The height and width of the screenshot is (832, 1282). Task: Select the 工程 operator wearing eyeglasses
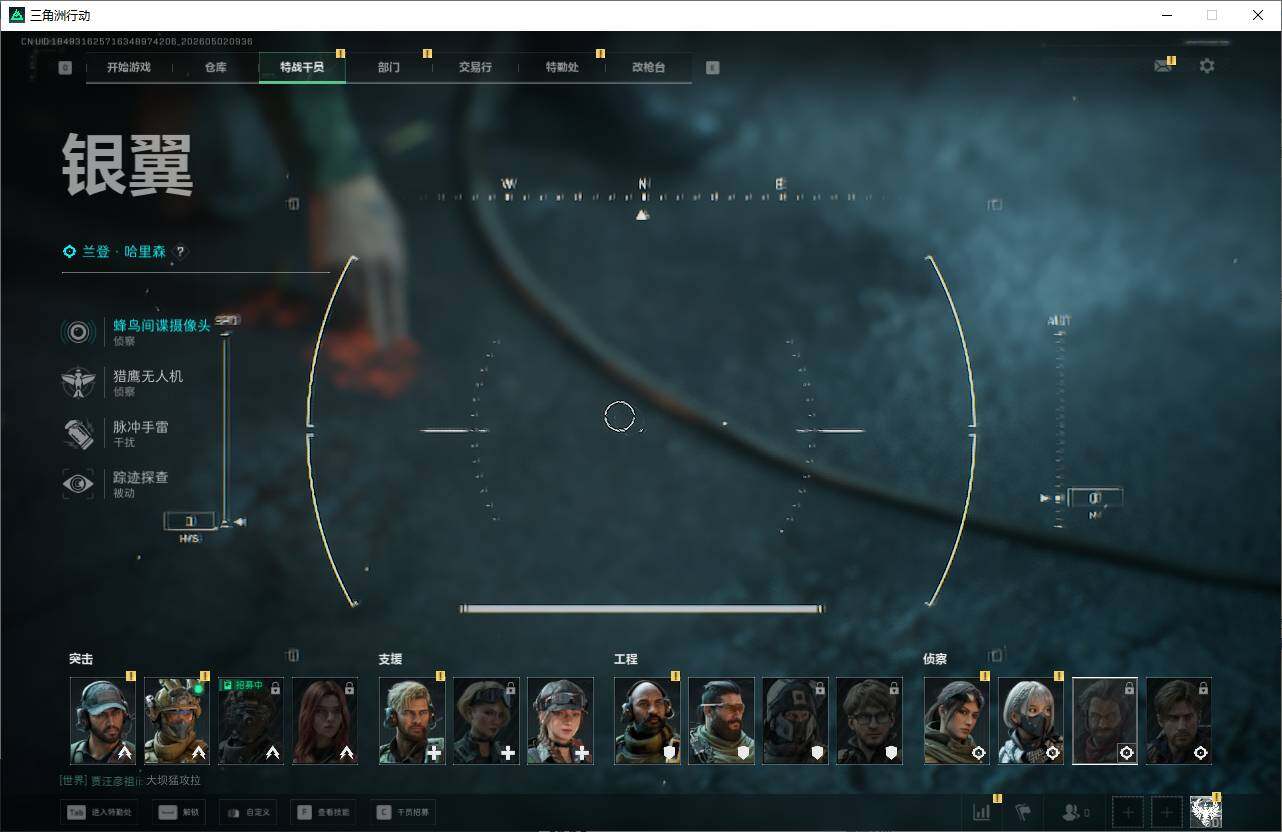pos(869,721)
